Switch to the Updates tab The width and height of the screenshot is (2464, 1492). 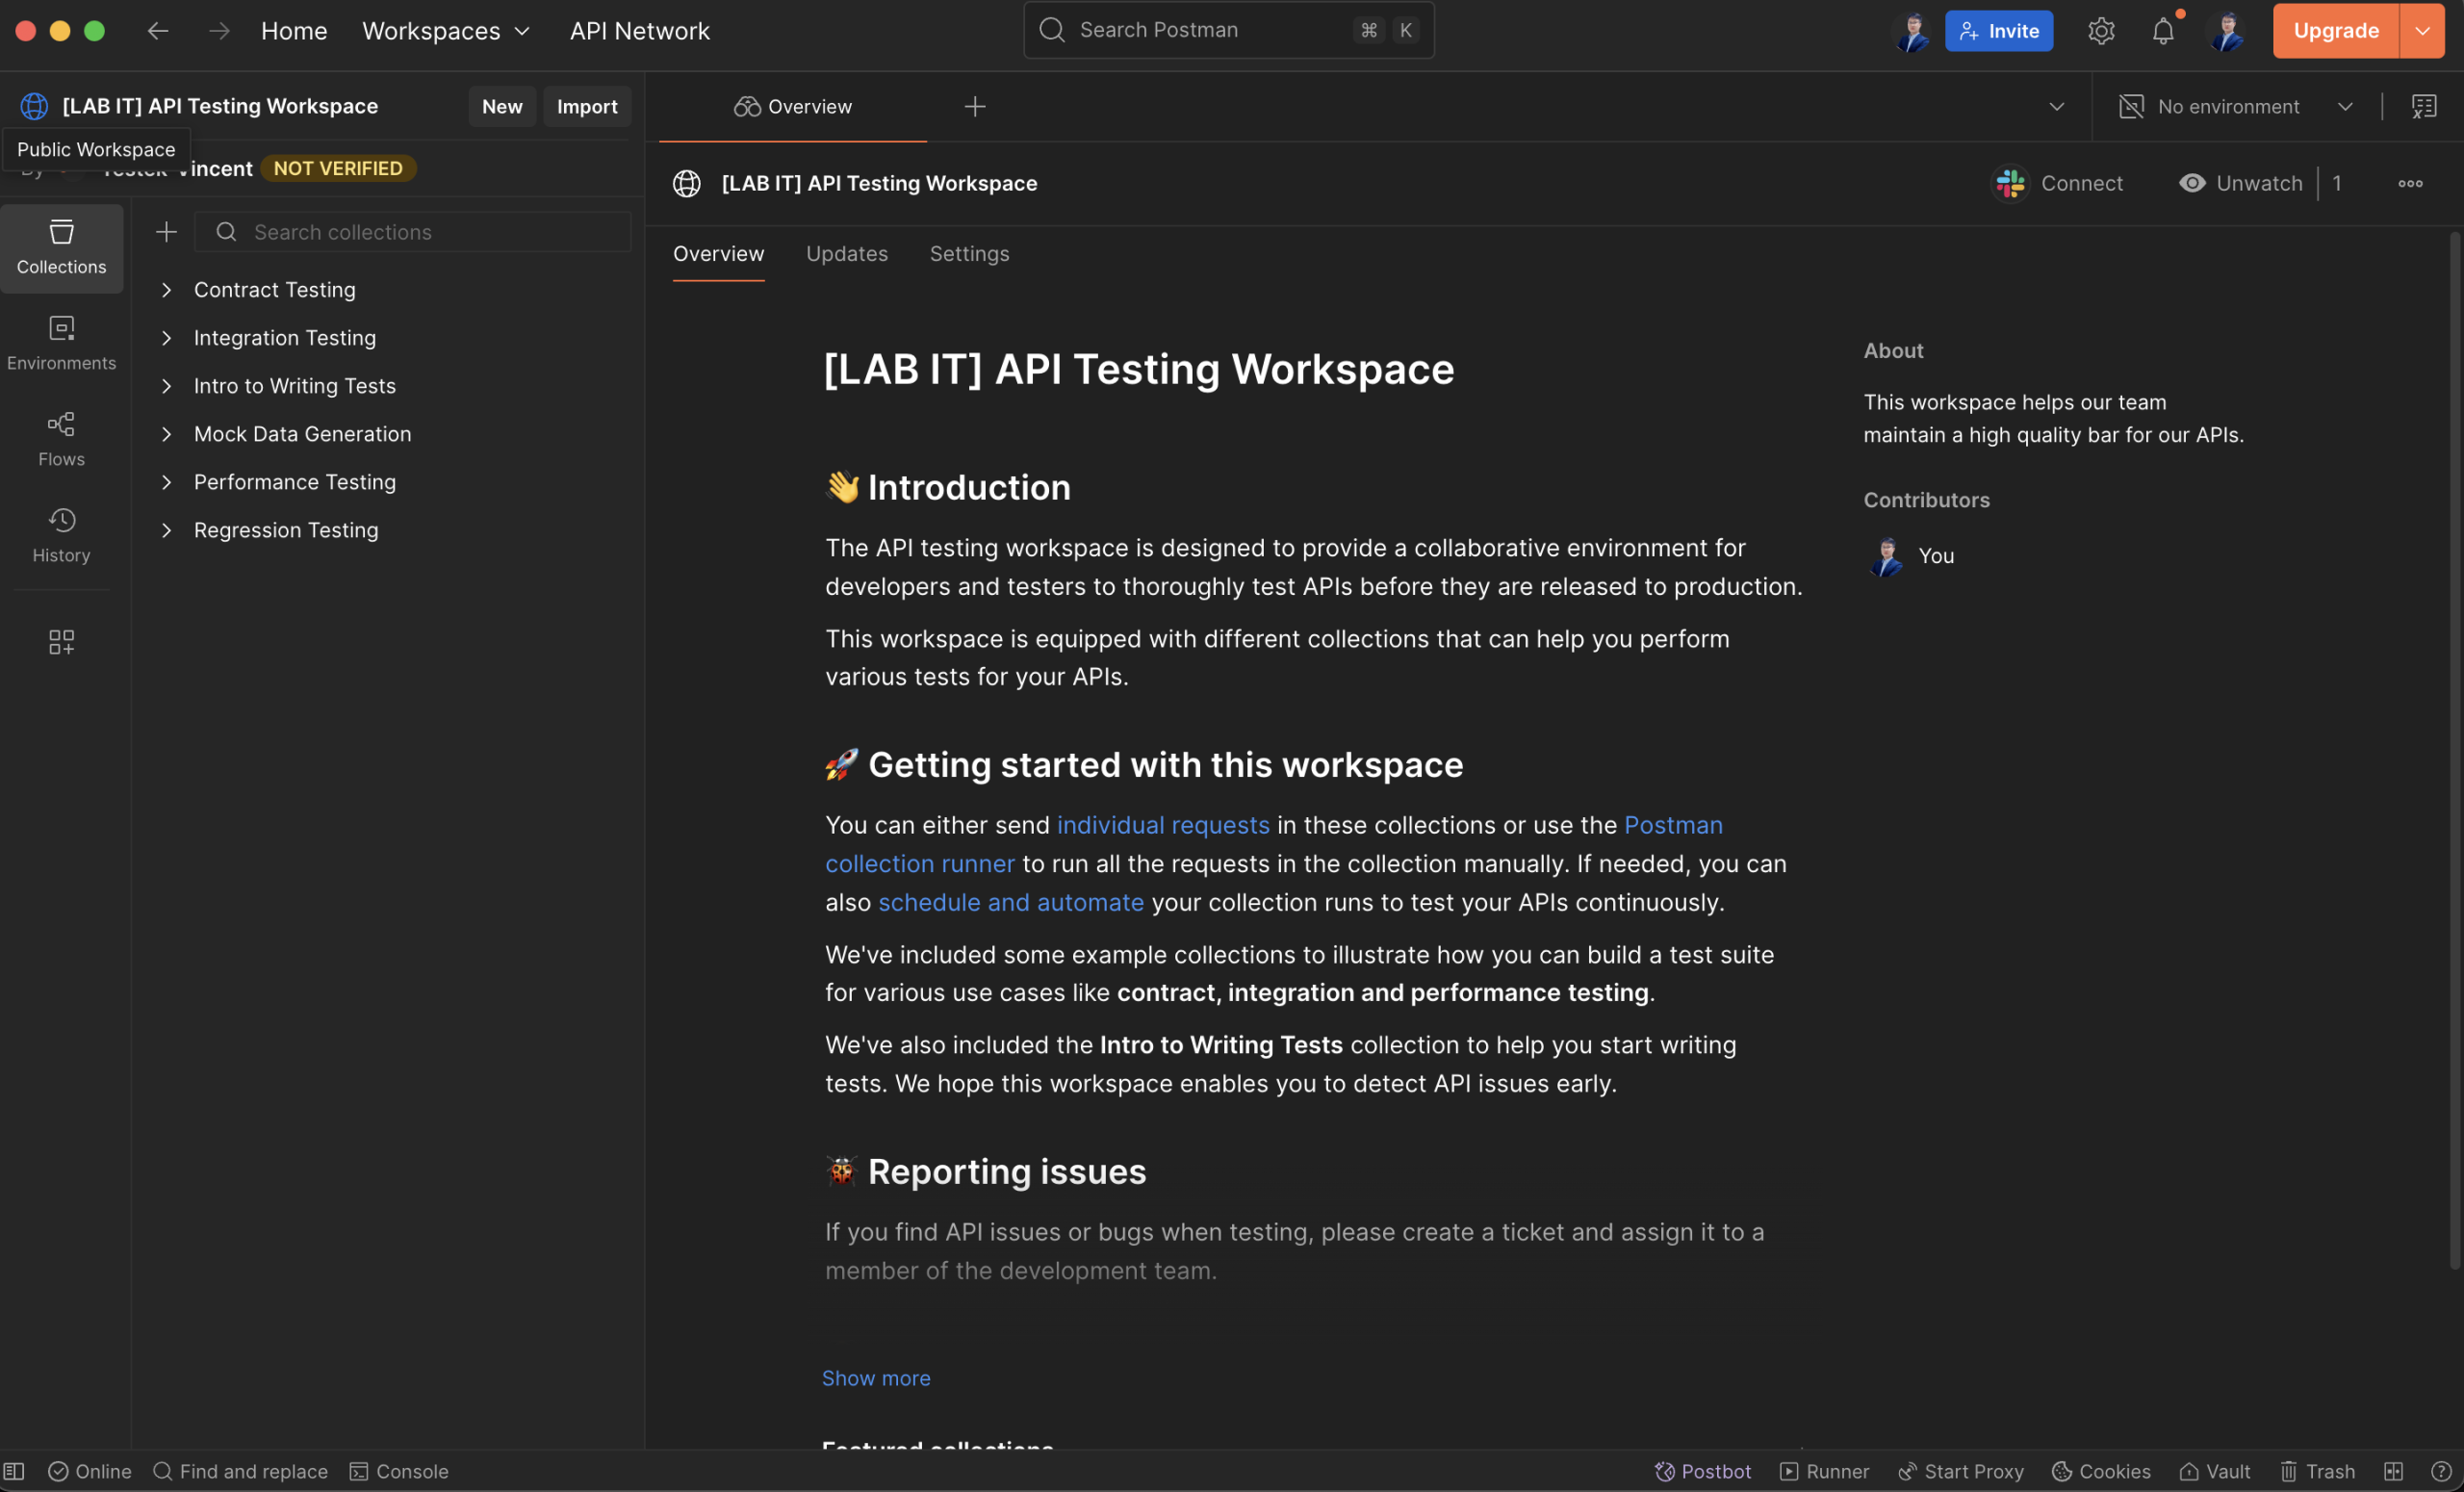click(x=846, y=254)
